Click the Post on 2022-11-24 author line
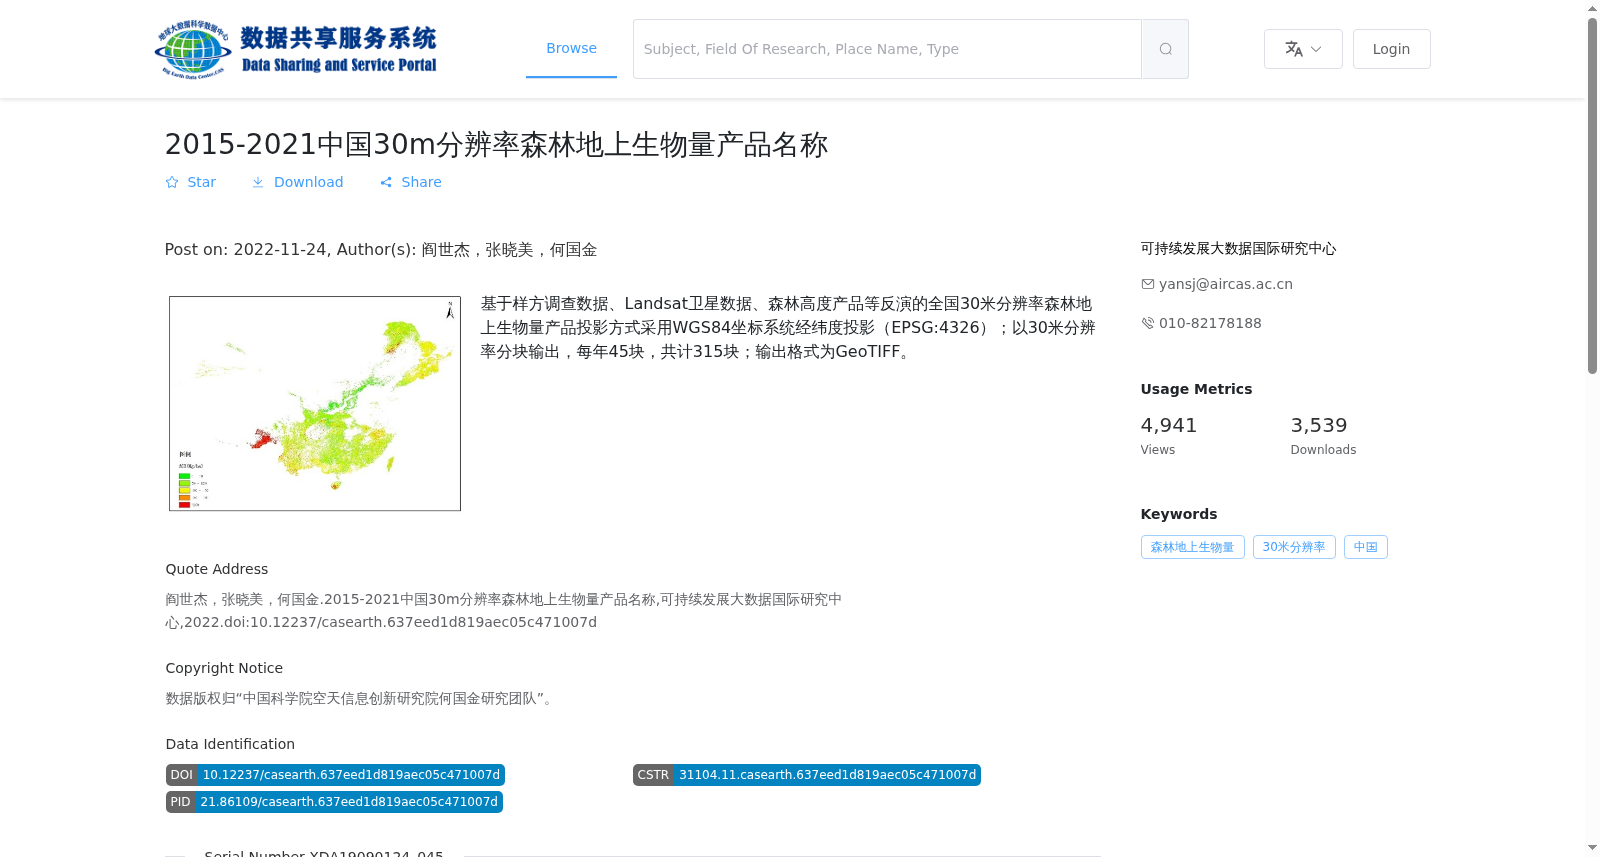Viewport: 1600px width, 857px height. [x=381, y=249]
